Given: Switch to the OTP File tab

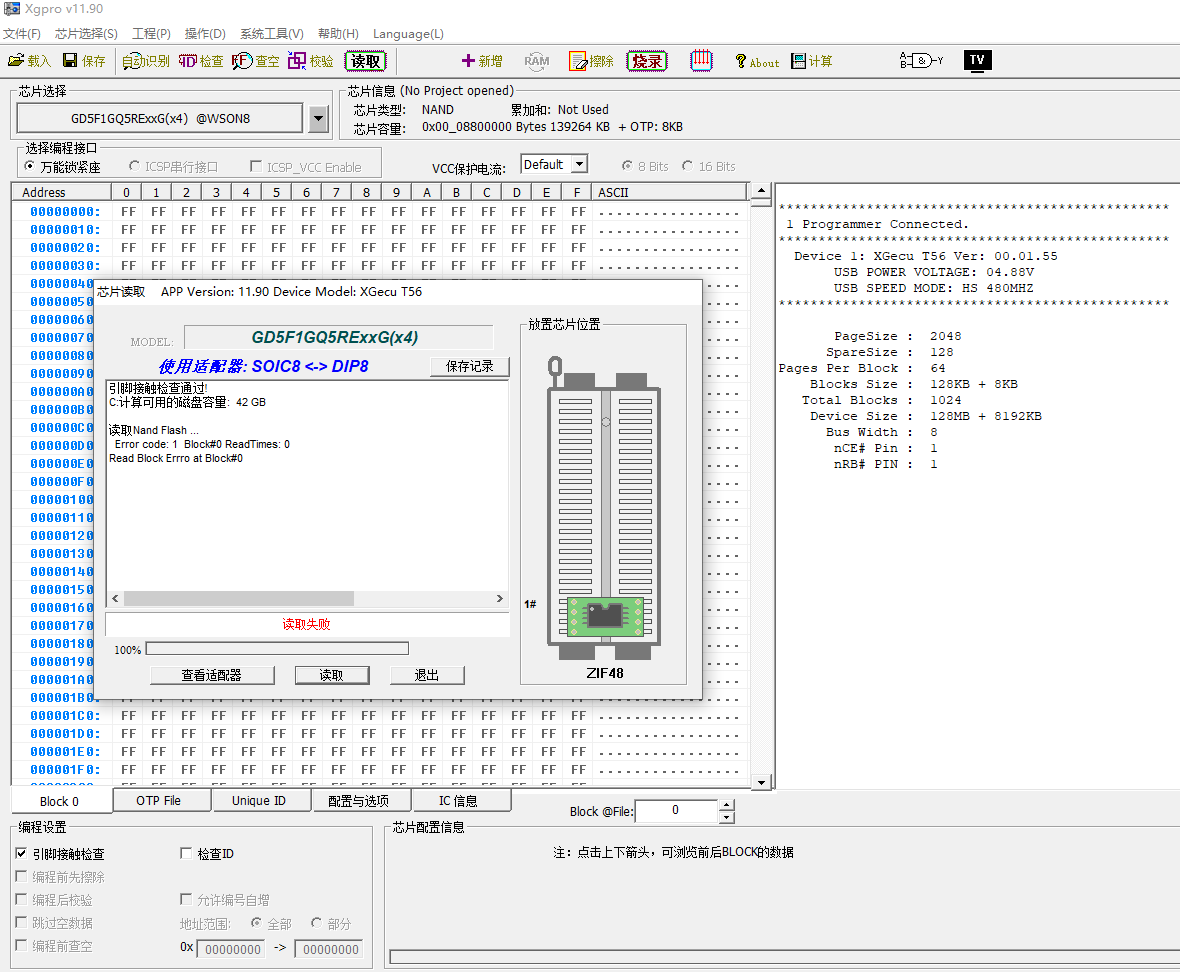Looking at the screenshot, I should pyautogui.click(x=159, y=800).
